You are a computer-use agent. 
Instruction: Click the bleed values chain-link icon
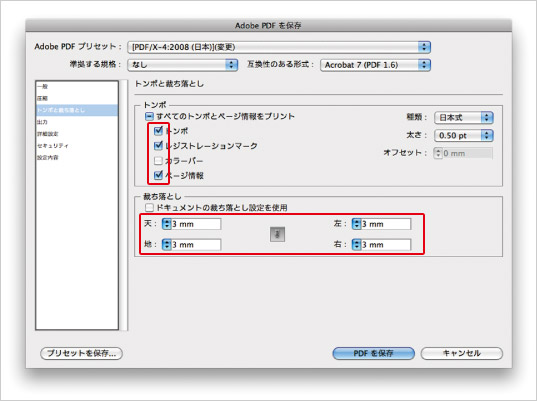coord(277,234)
